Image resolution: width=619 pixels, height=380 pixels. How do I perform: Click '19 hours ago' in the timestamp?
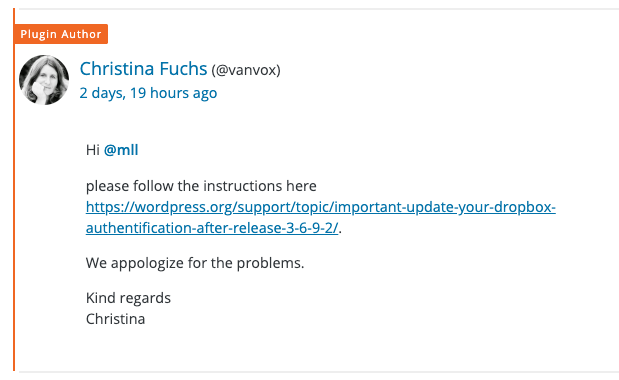[174, 93]
